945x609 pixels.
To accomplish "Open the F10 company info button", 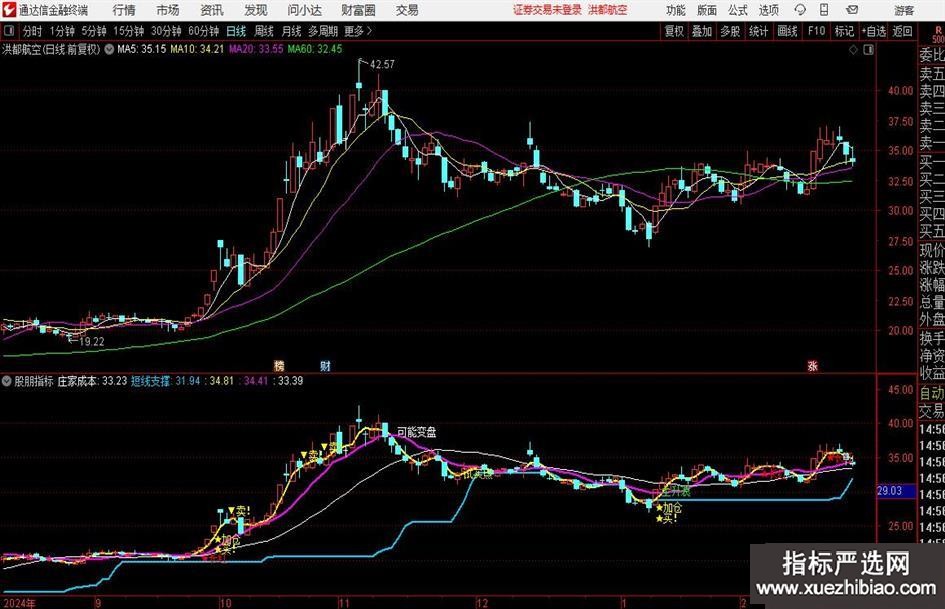I will [816, 31].
